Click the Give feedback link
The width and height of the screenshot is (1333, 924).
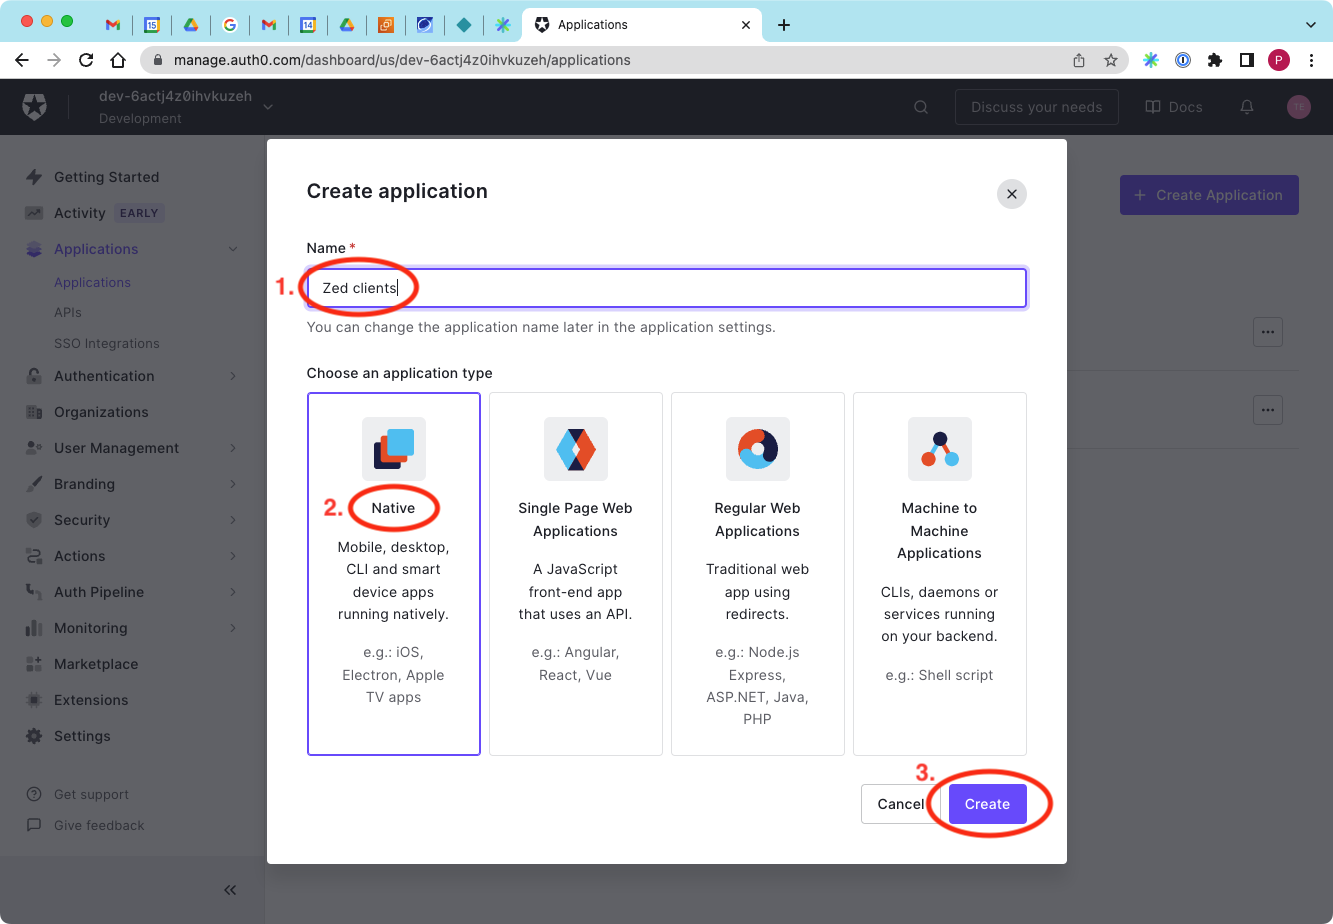86,825
